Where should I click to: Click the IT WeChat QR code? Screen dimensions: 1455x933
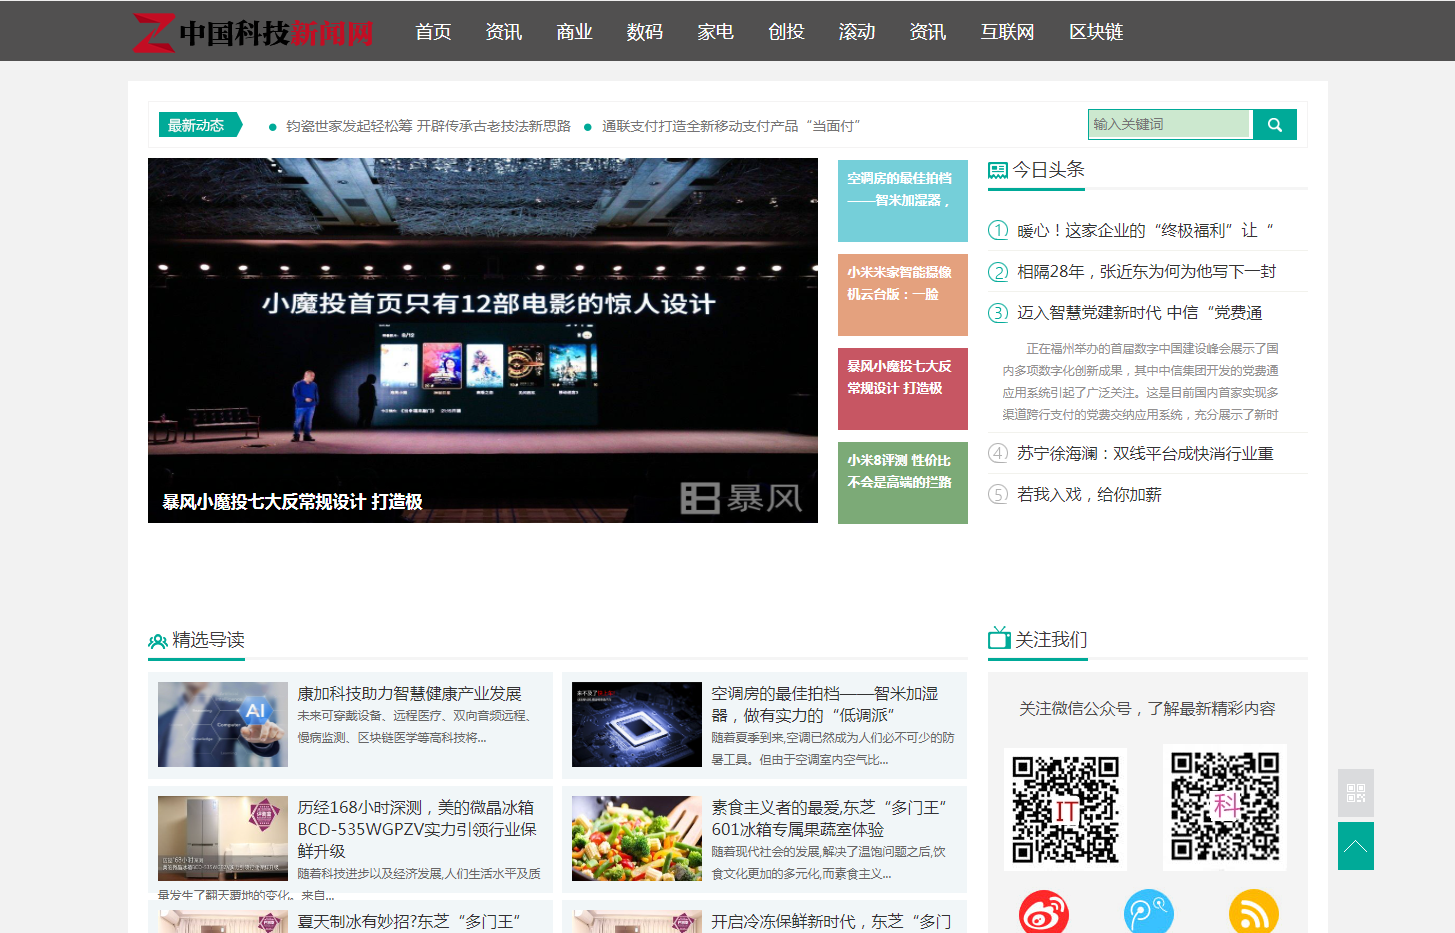click(1065, 809)
